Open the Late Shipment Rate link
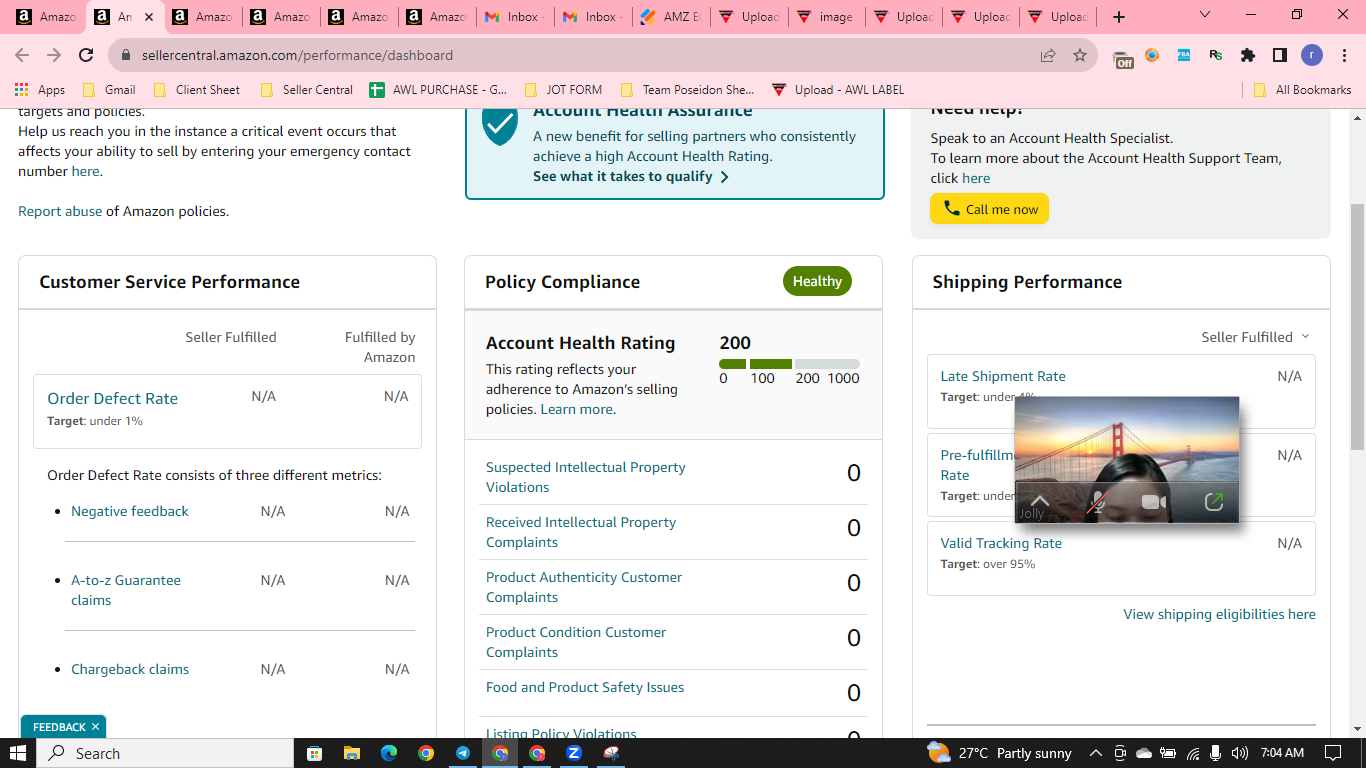Screen dimensions: 1366x768 pyautogui.click(x=1003, y=376)
